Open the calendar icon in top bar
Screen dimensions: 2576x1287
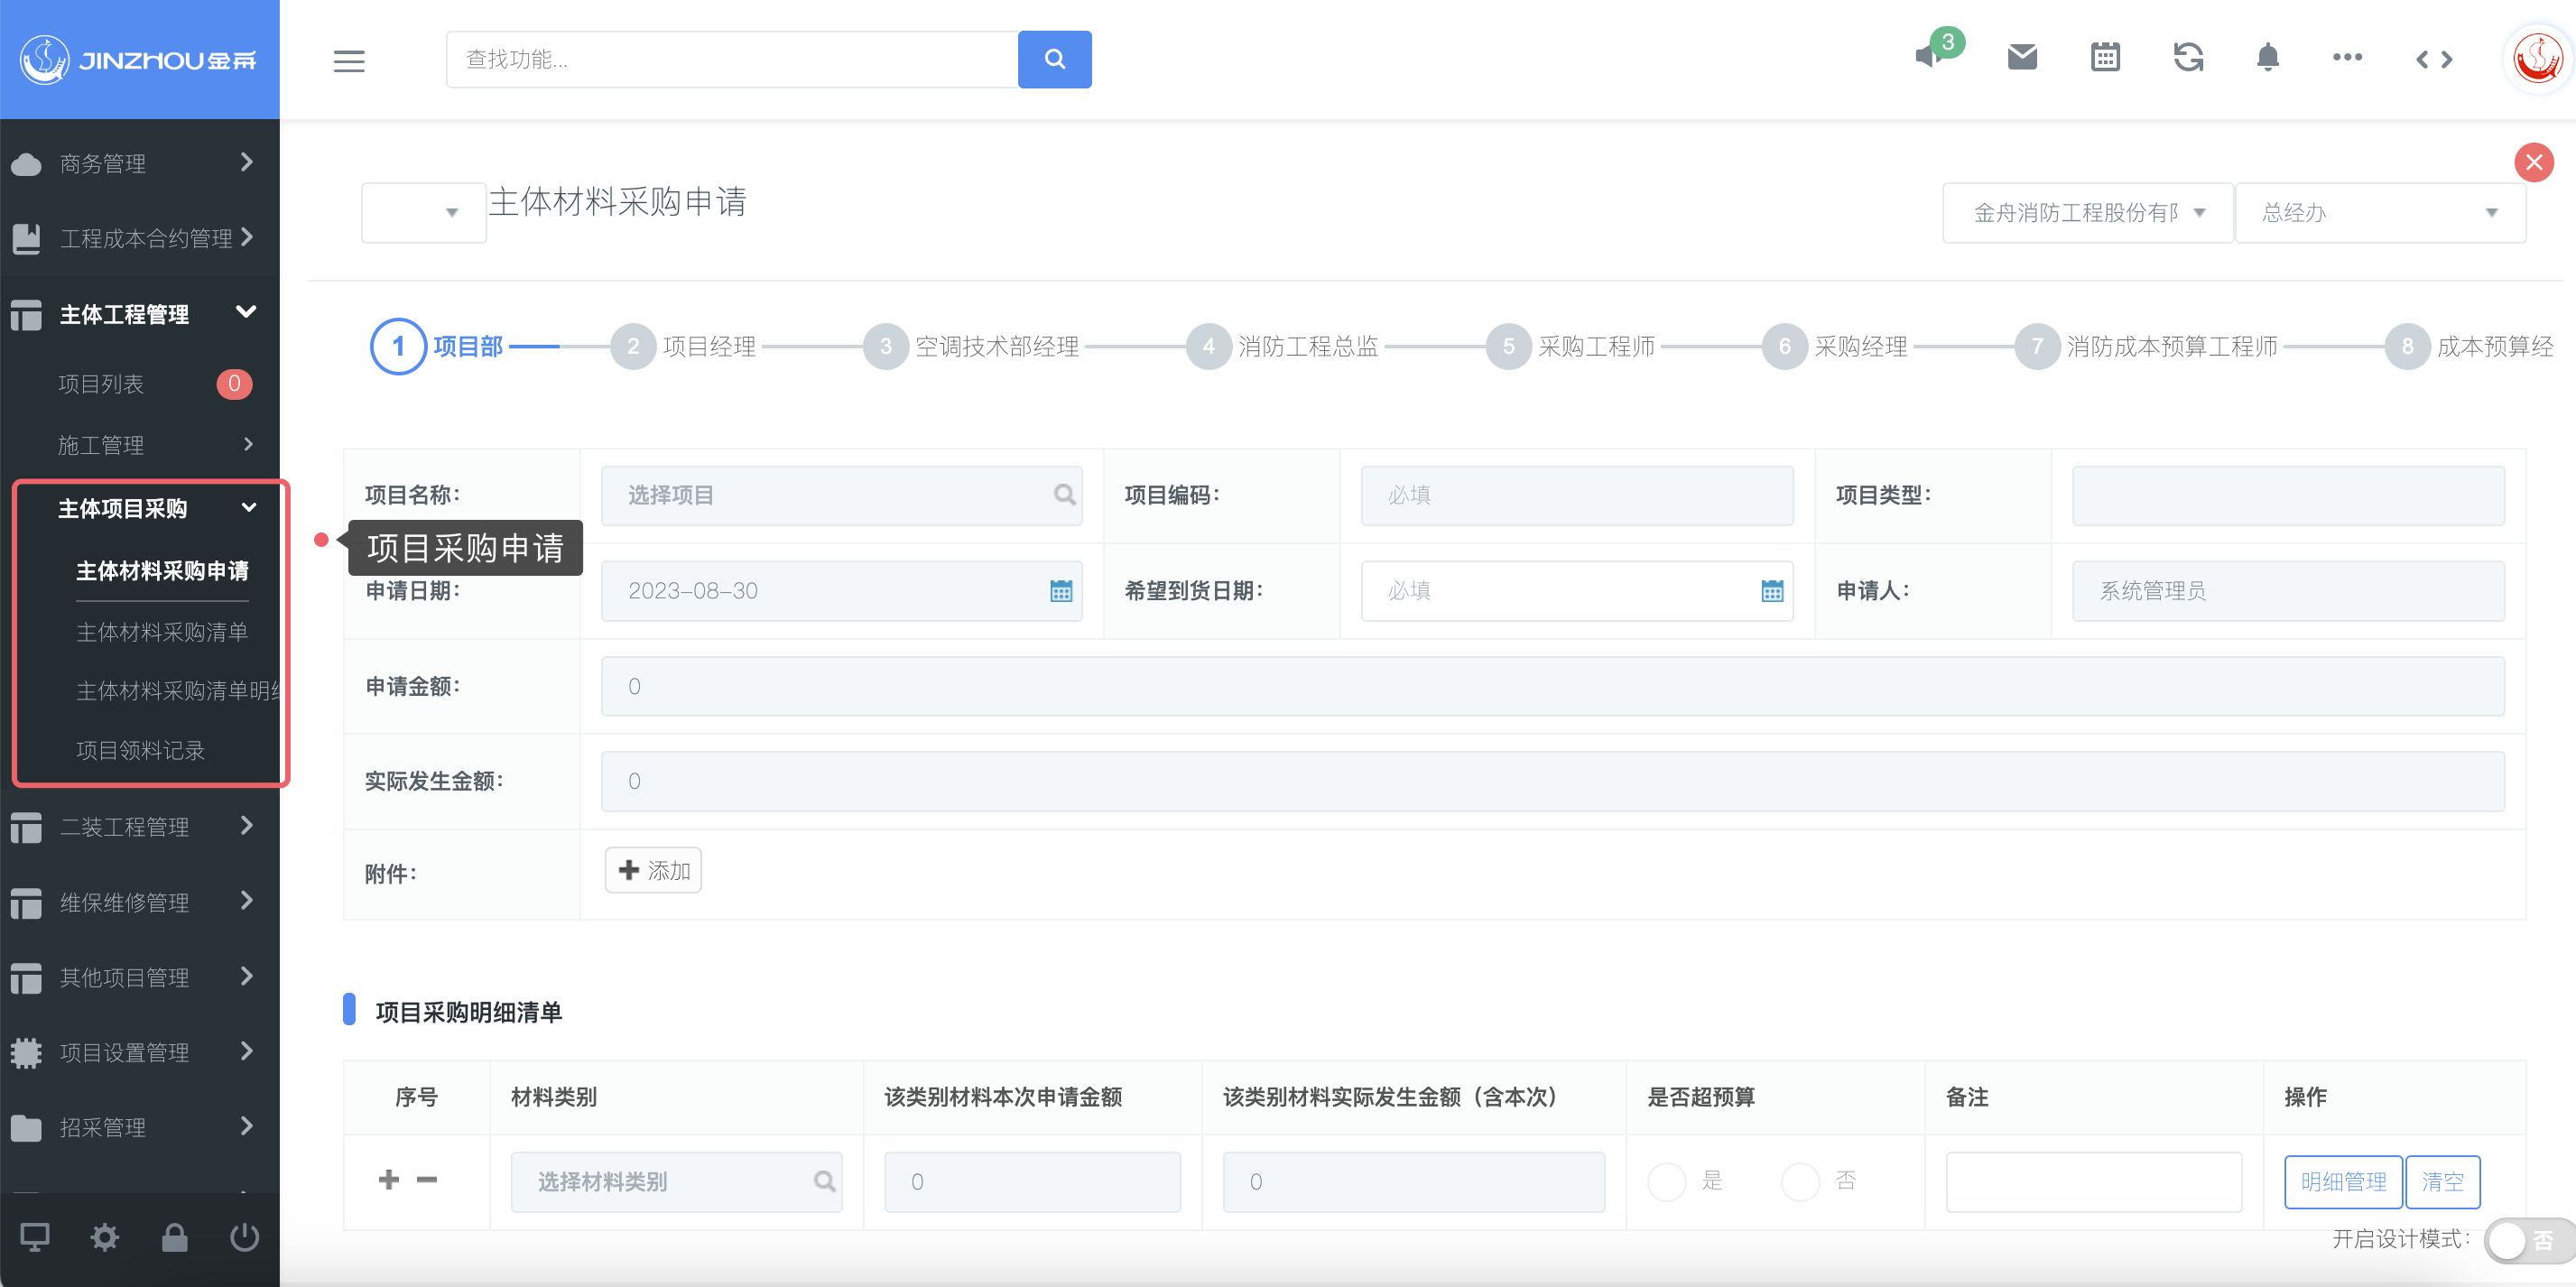coord(2105,58)
